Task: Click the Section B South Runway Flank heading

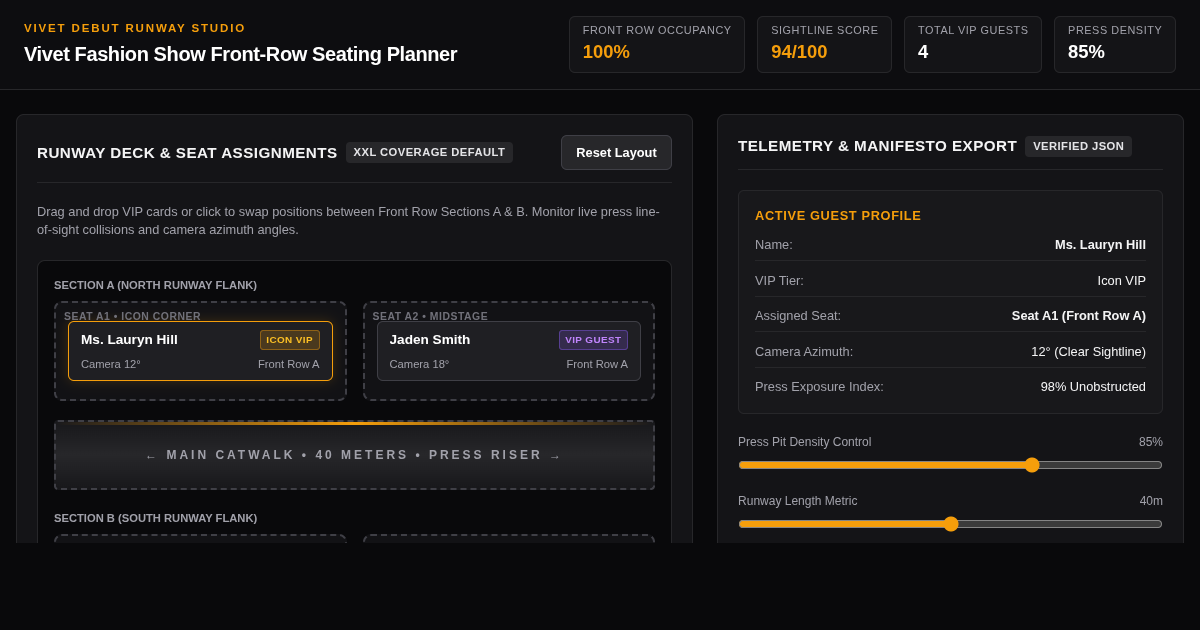Action: [155, 518]
